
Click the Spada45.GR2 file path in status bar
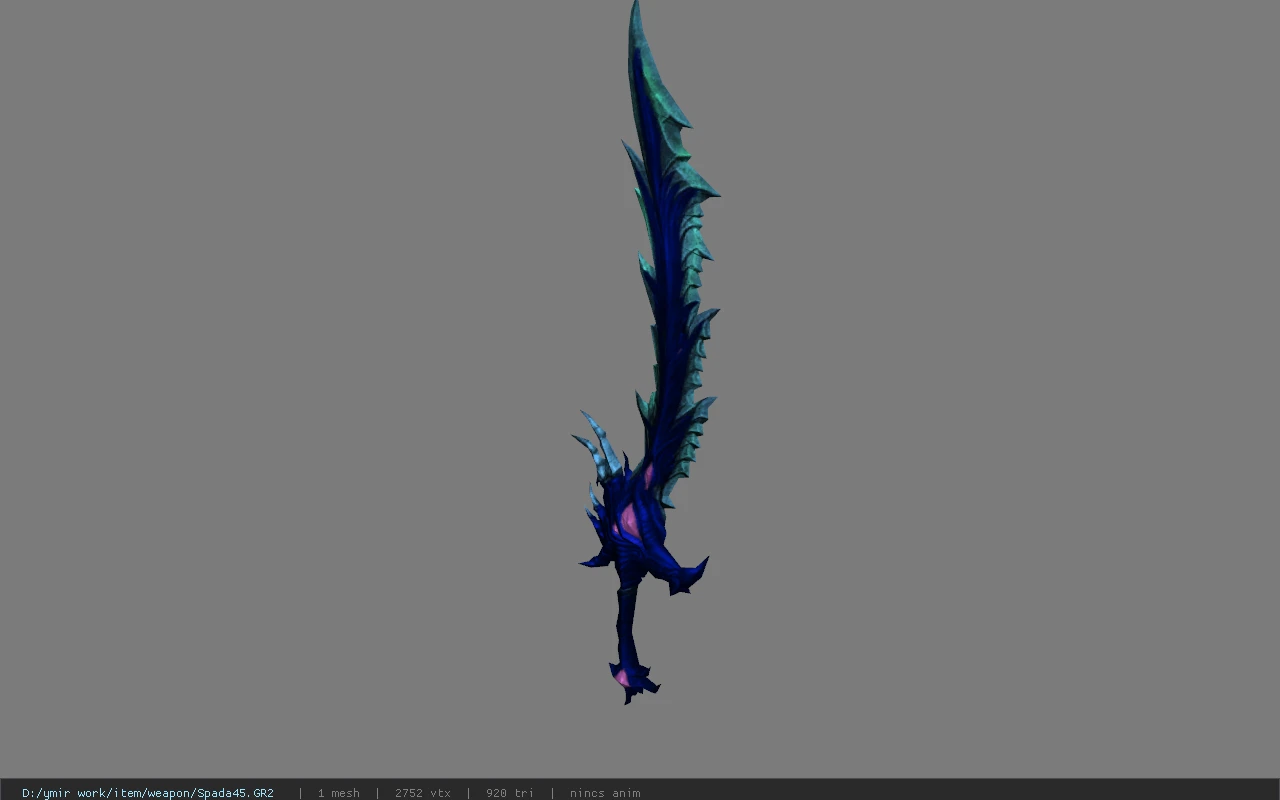click(148, 793)
